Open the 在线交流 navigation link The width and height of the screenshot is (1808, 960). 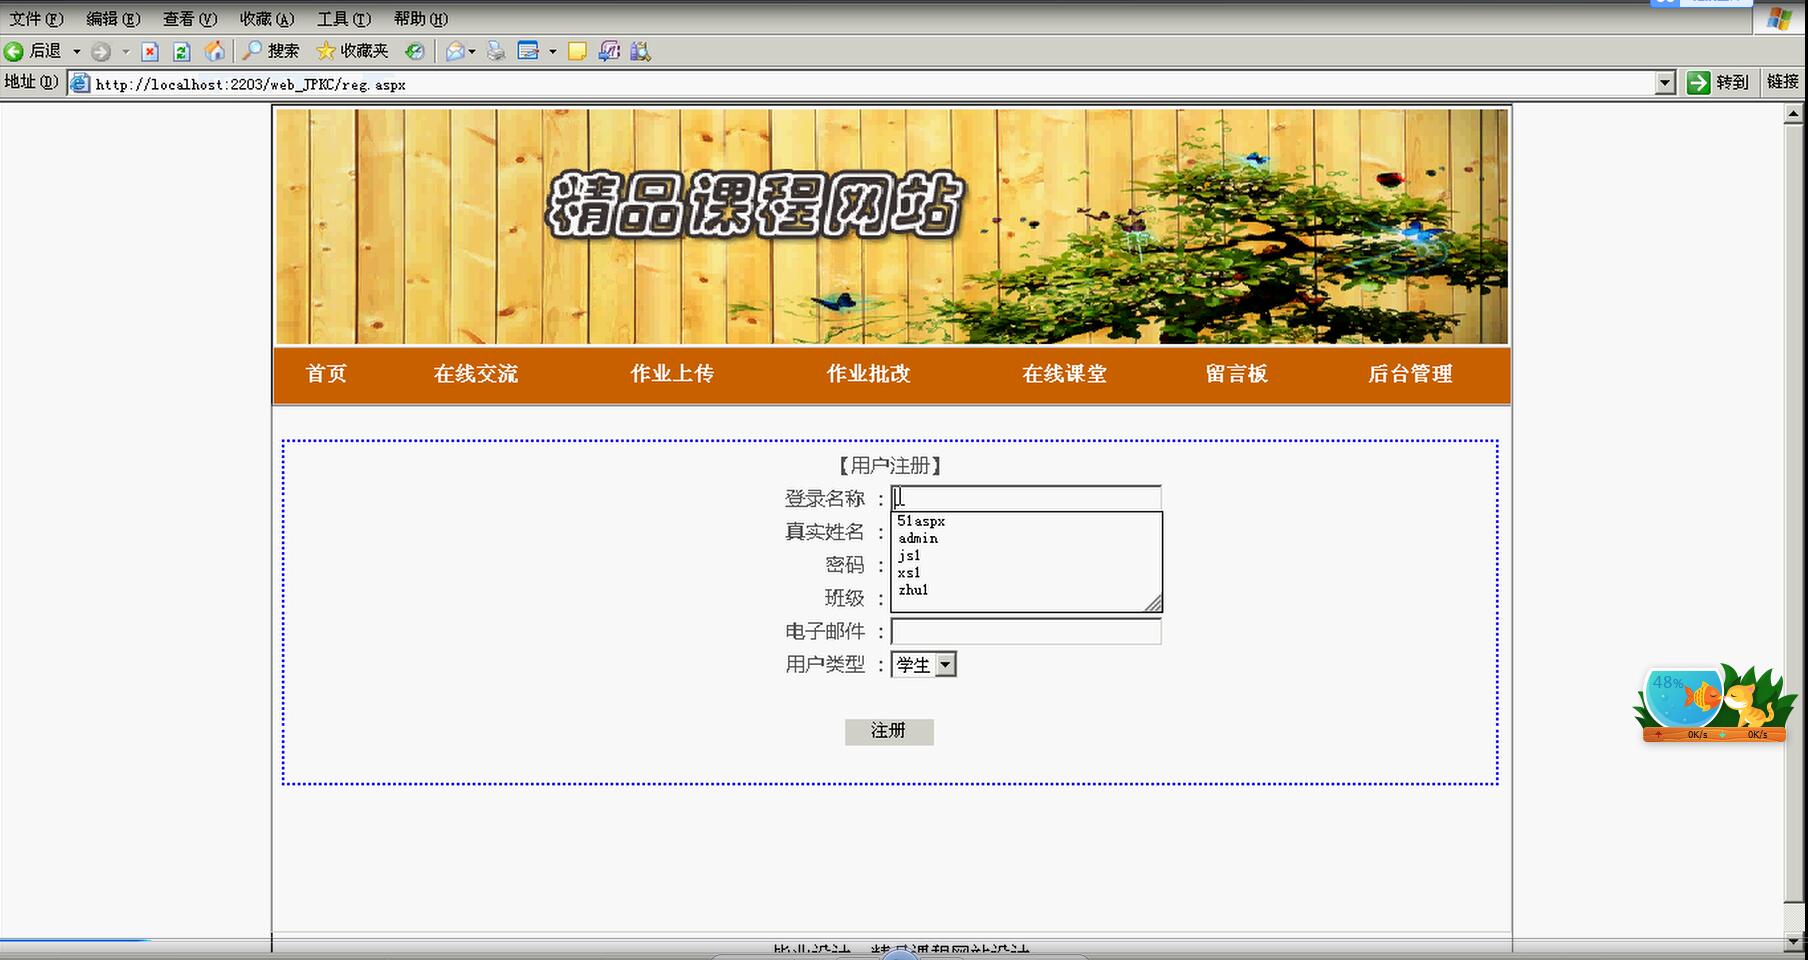click(476, 374)
